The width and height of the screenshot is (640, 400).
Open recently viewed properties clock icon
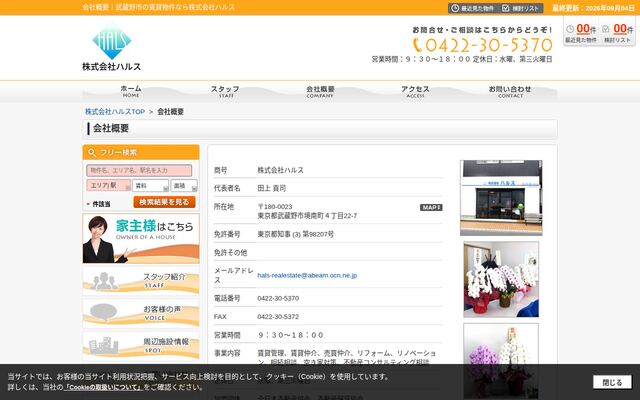coord(455,8)
